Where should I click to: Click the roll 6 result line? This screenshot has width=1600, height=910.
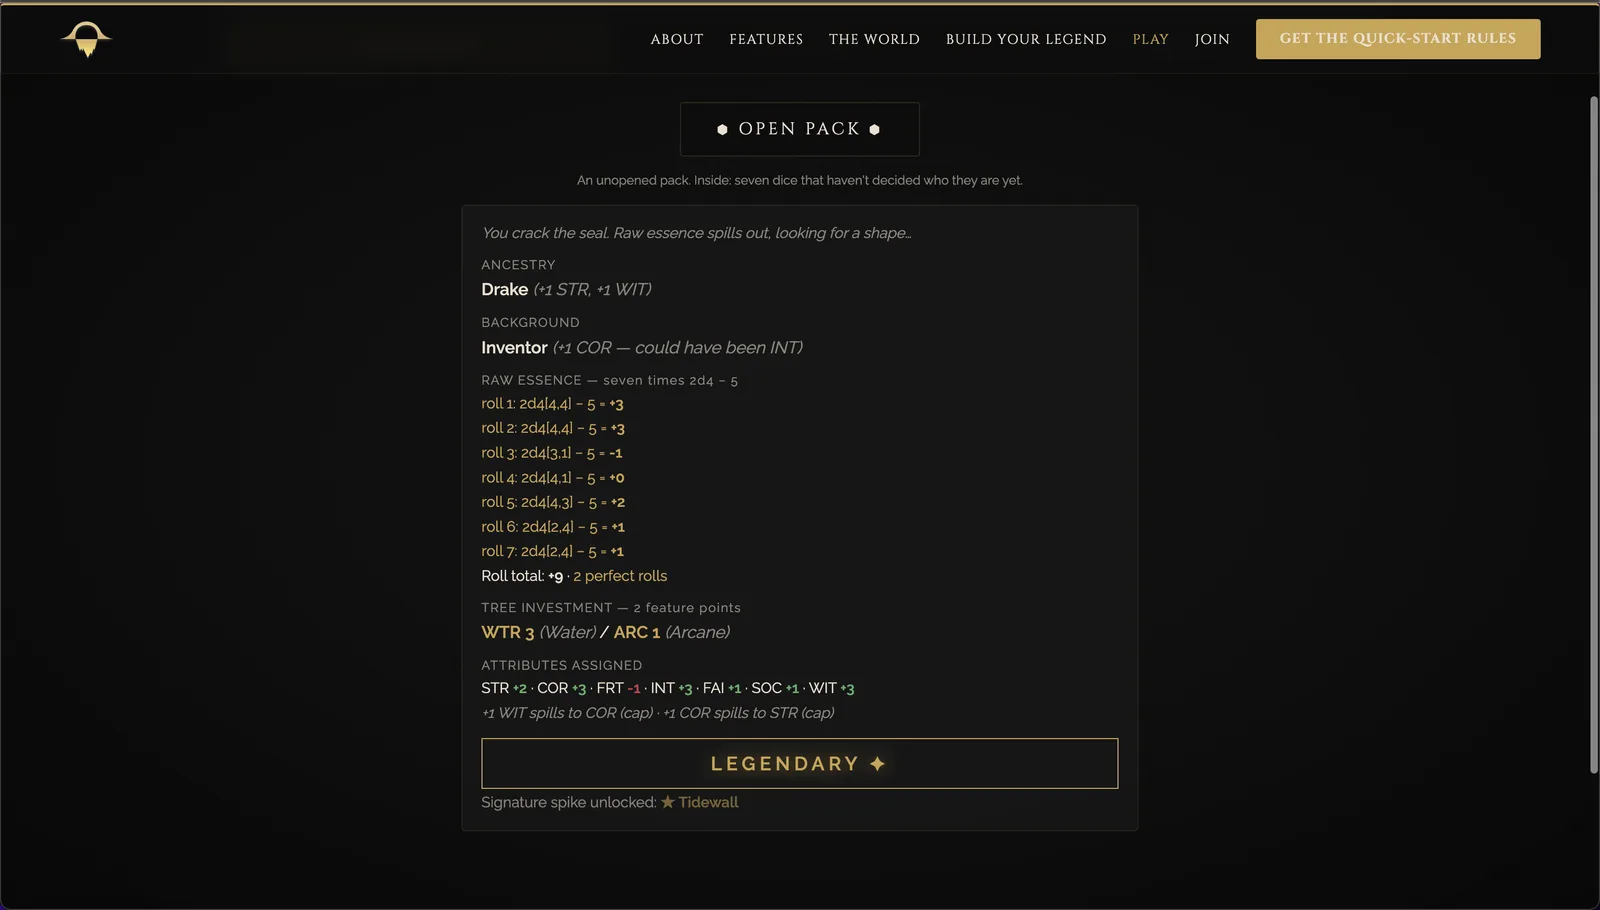click(553, 527)
